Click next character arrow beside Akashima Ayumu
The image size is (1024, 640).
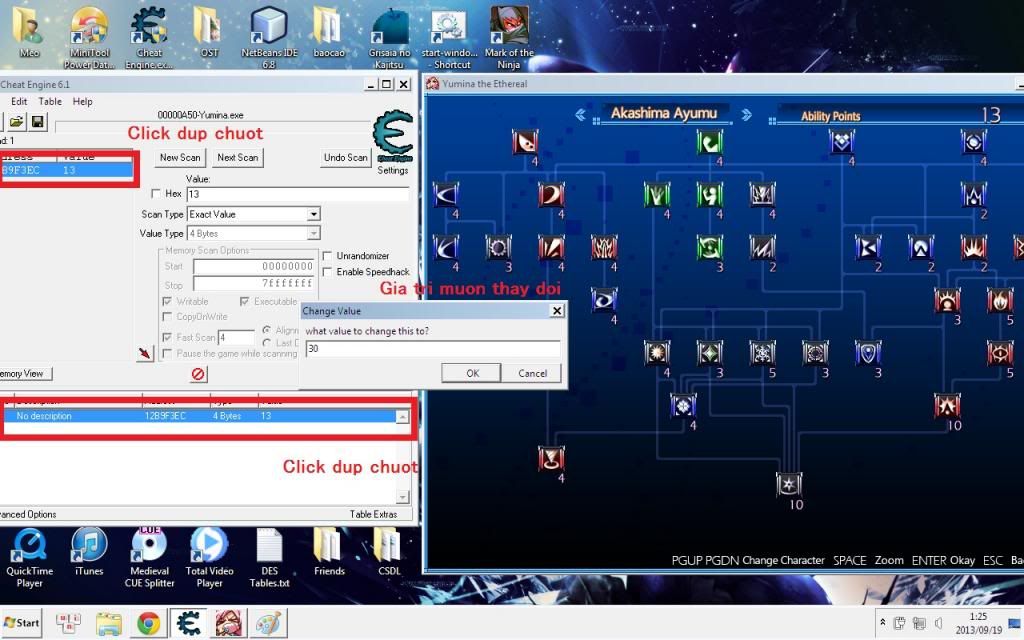click(746, 115)
